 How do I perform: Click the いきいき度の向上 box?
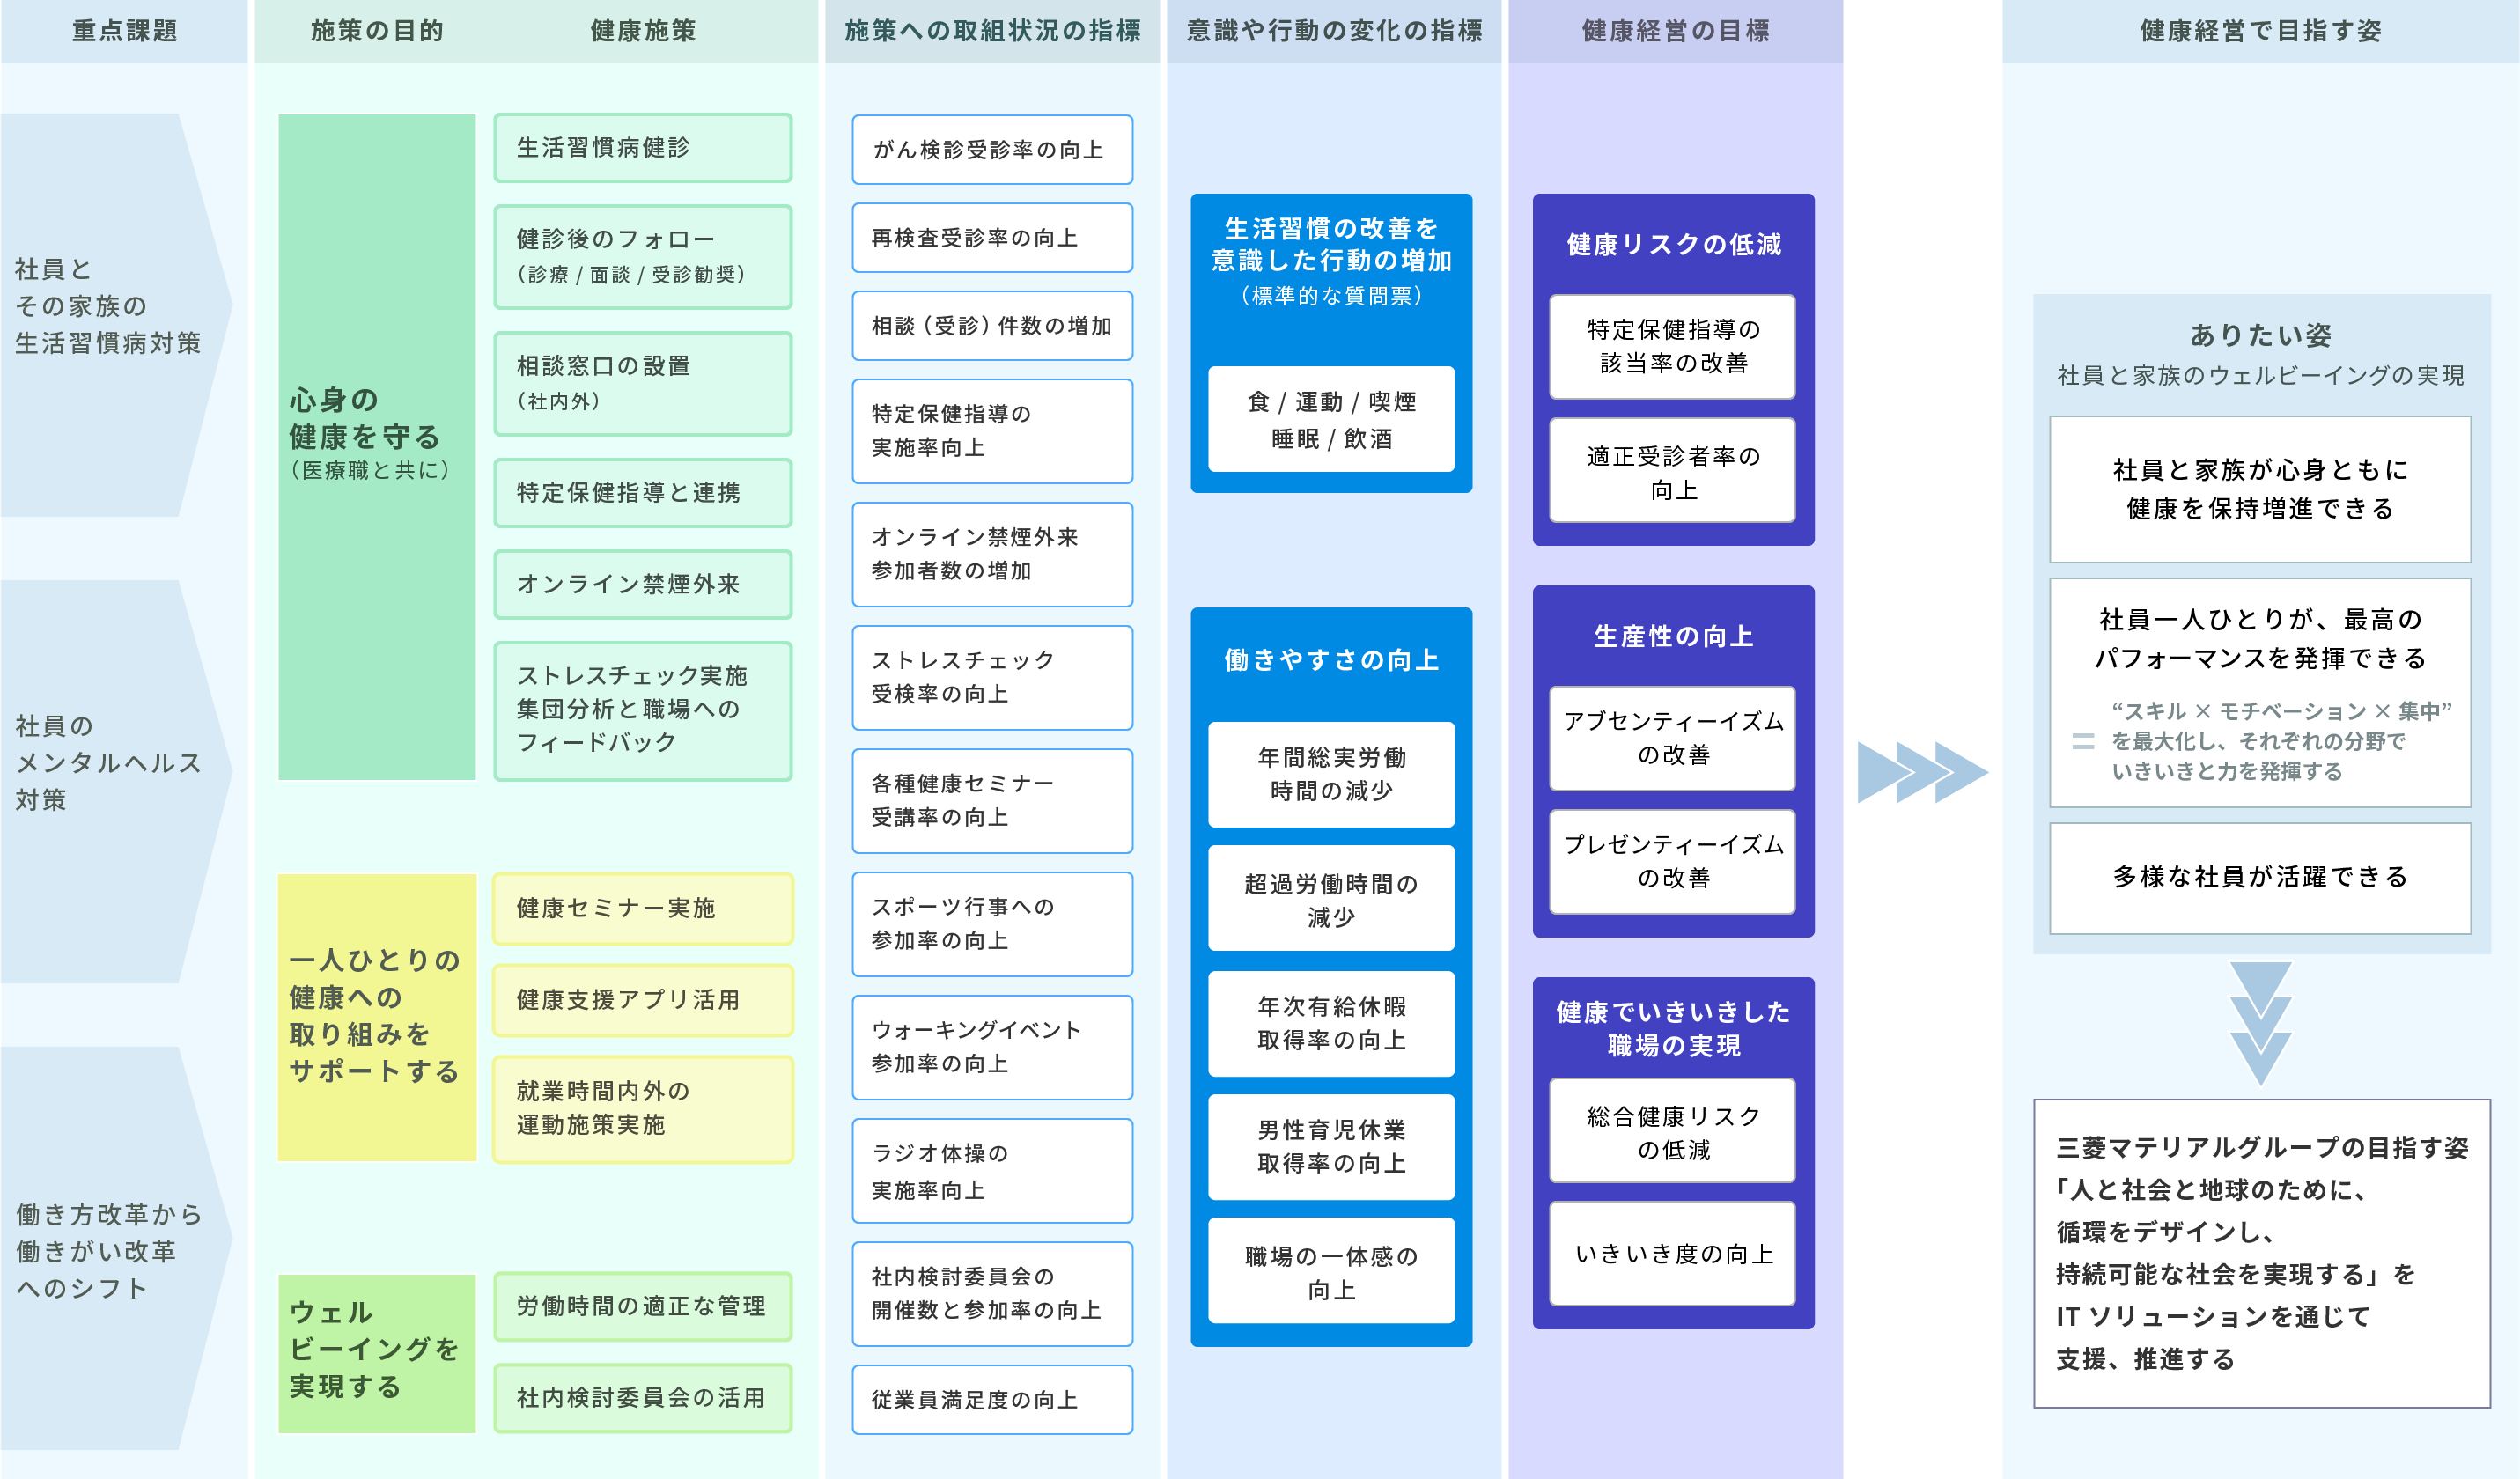[x=1673, y=1254]
